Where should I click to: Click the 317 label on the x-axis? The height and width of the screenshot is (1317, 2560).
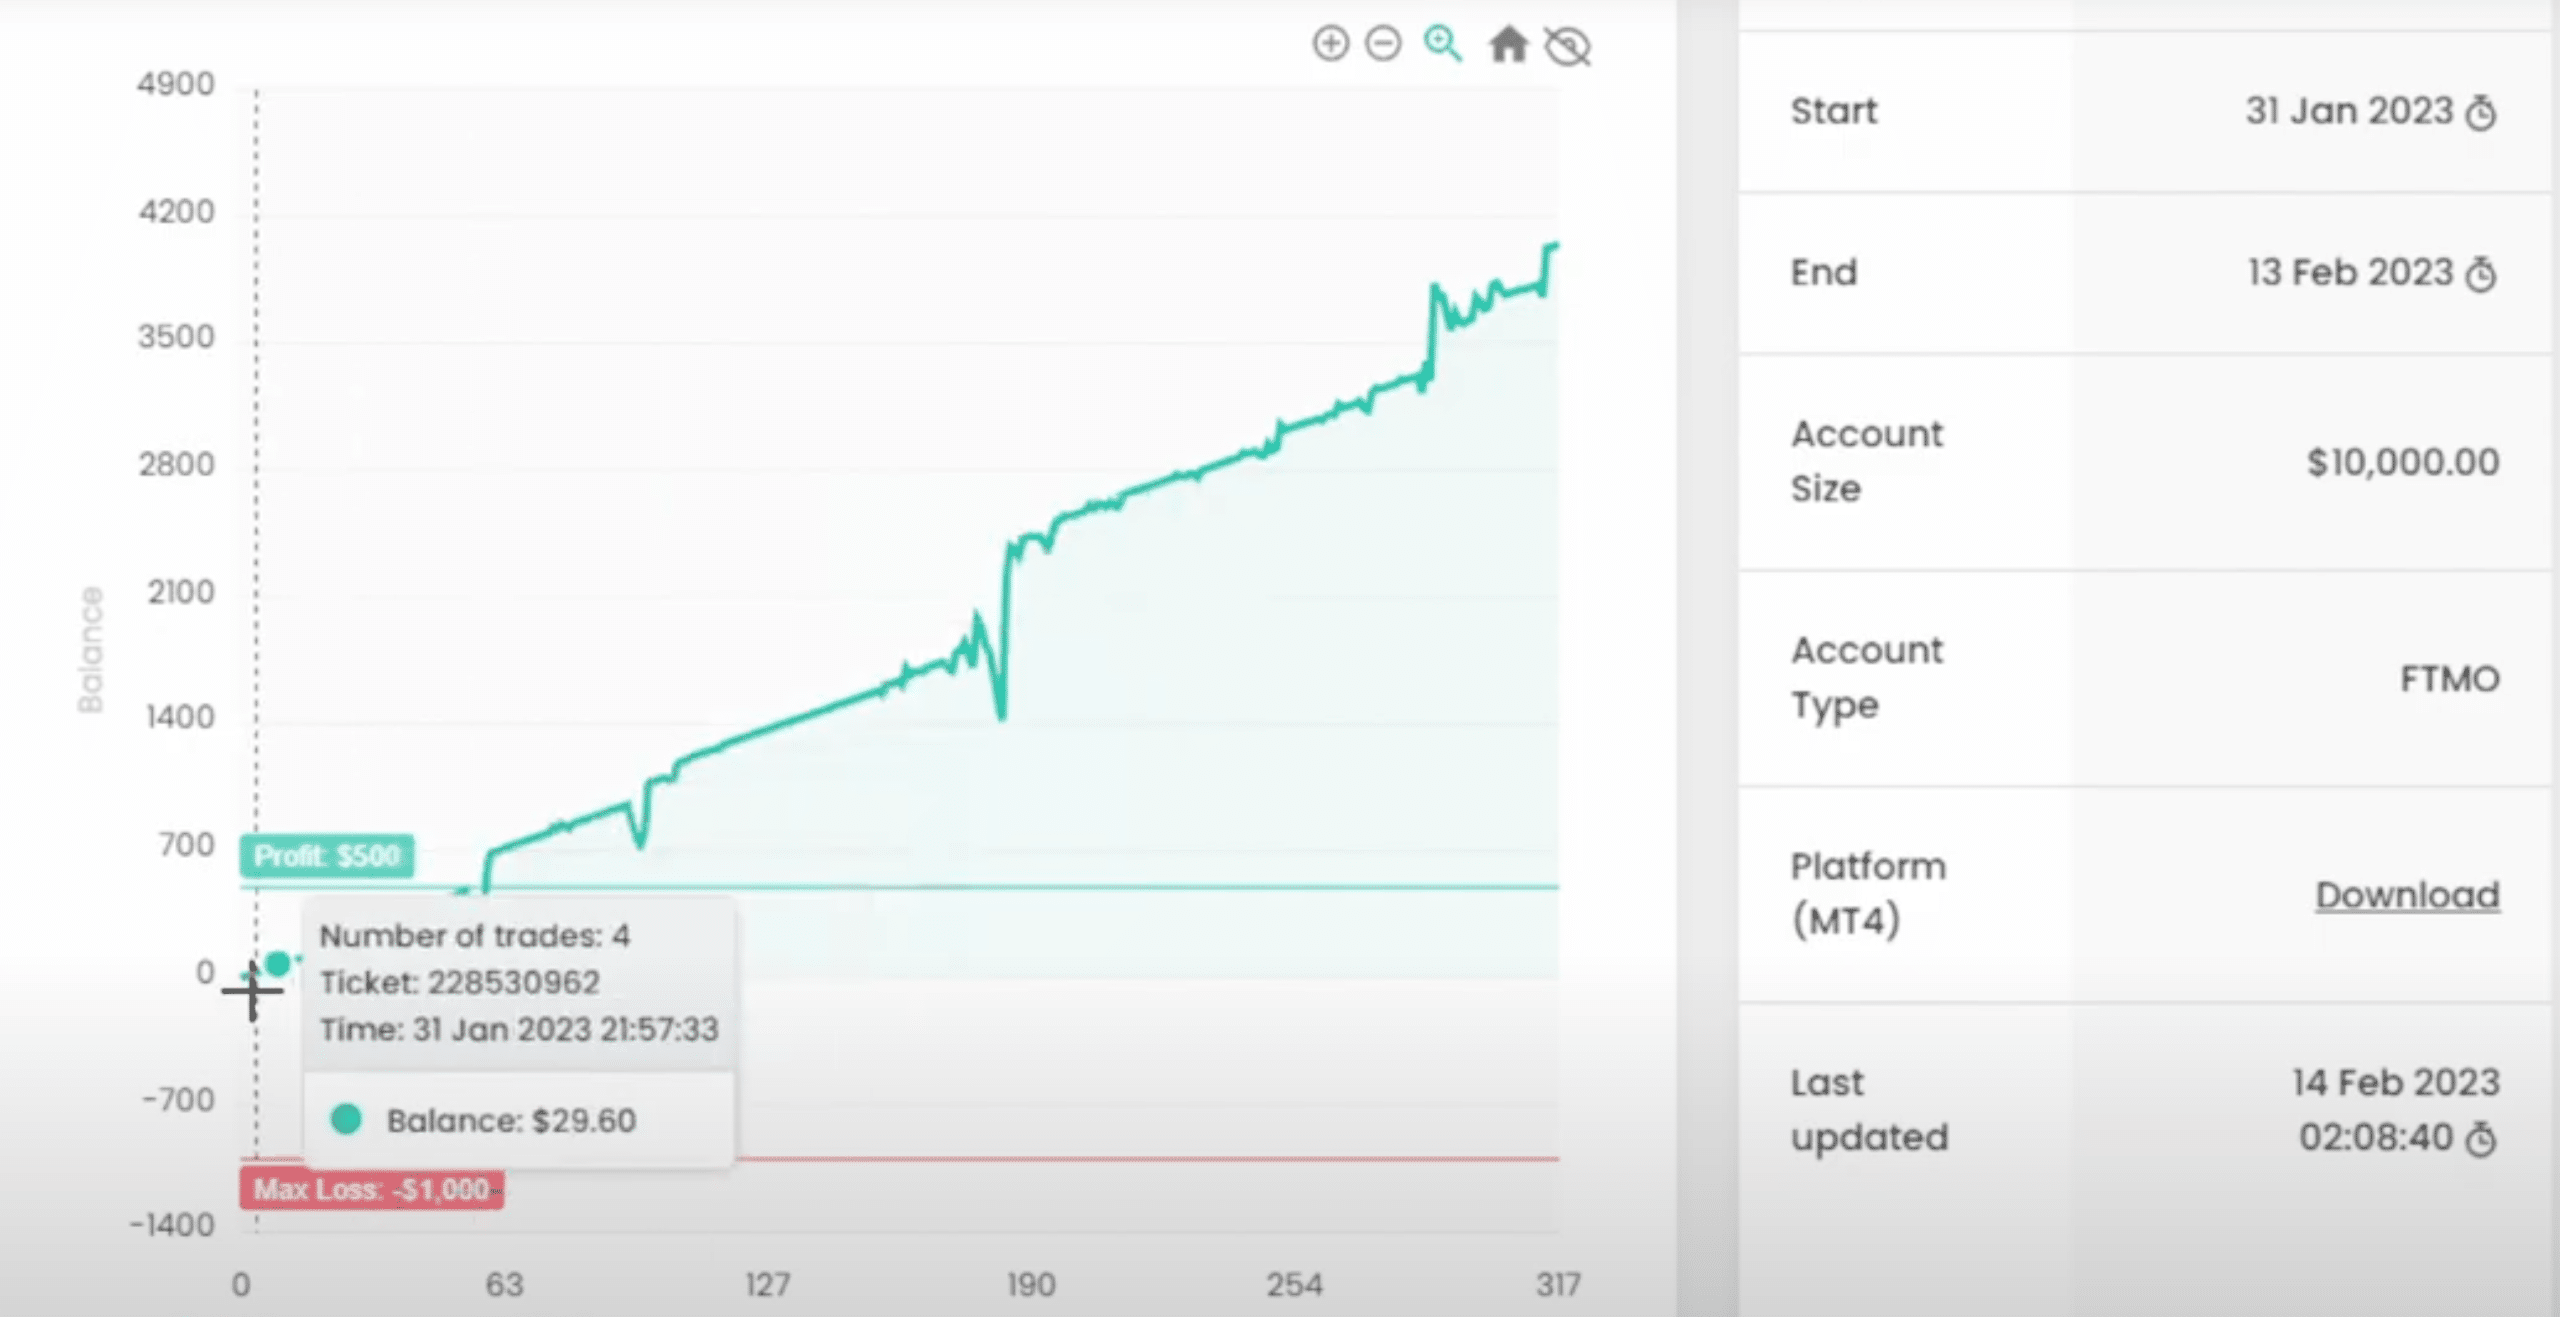click(1558, 1284)
